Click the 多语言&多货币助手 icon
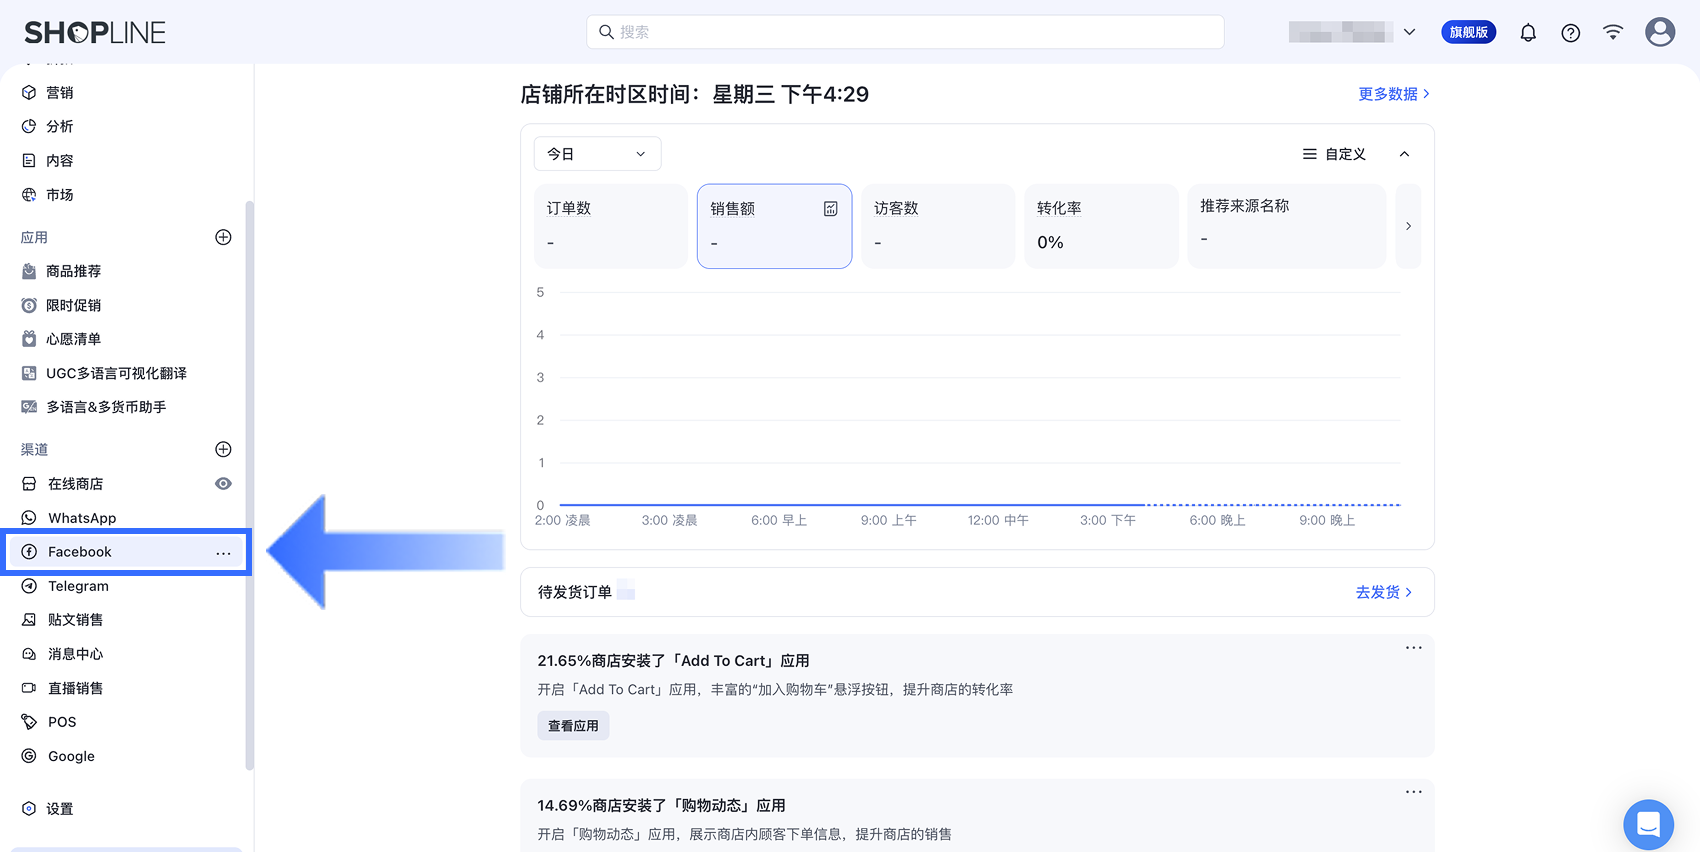1700x852 pixels. [29, 407]
